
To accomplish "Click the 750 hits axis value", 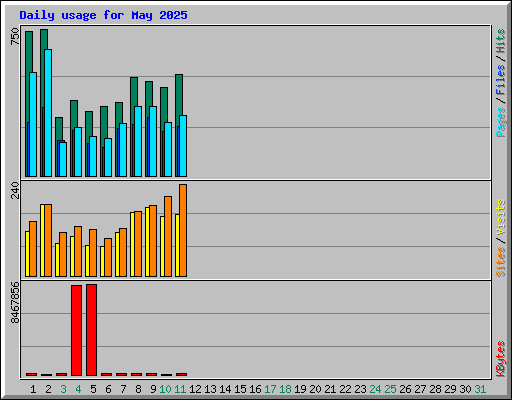I will click(x=15, y=36).
